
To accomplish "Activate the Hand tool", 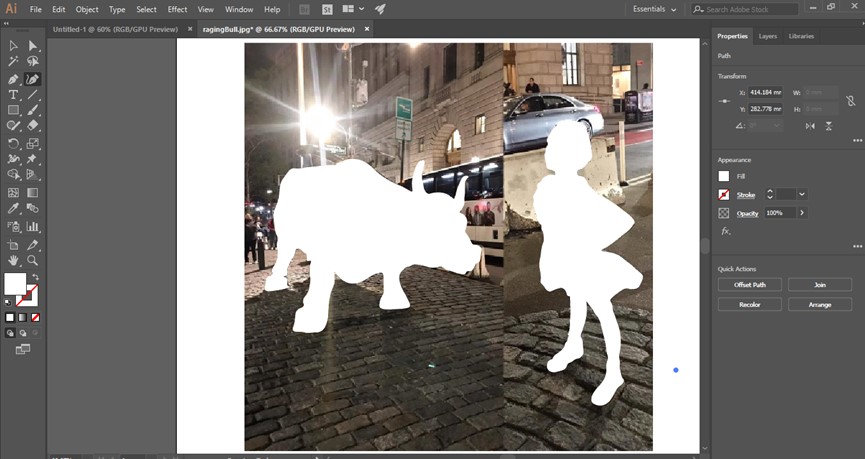I will pyautogui.click(x=13, y=260).
